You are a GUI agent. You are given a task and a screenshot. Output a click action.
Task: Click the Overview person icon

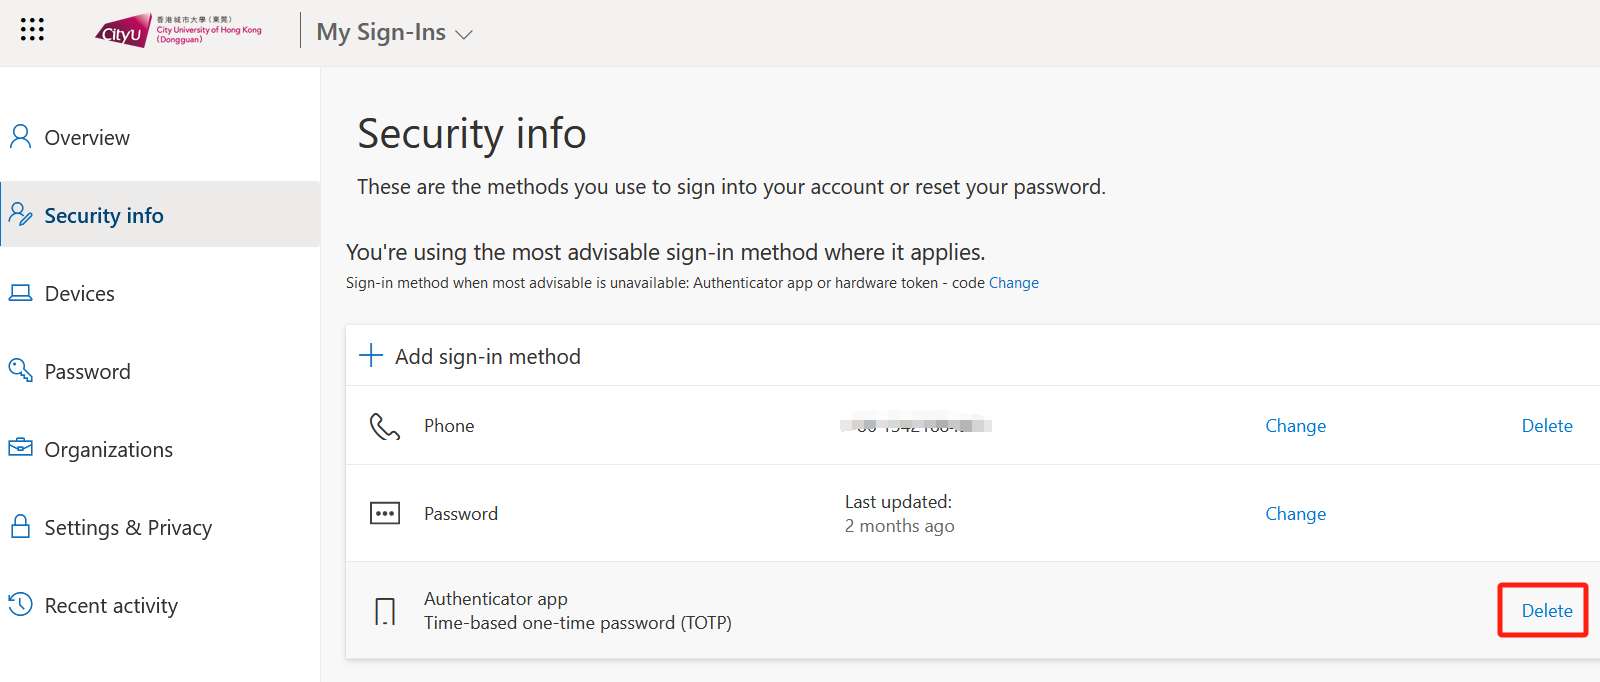(20, 137)
